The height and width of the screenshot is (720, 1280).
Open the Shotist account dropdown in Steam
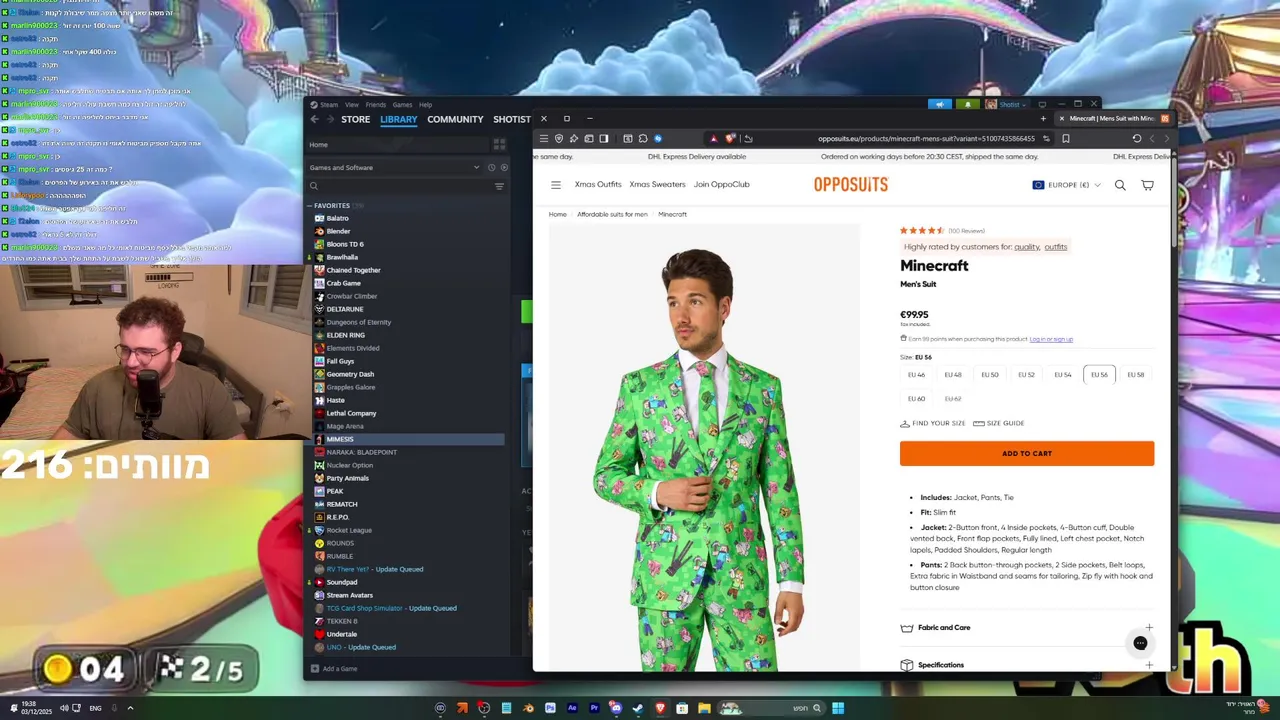(1005, 104)
